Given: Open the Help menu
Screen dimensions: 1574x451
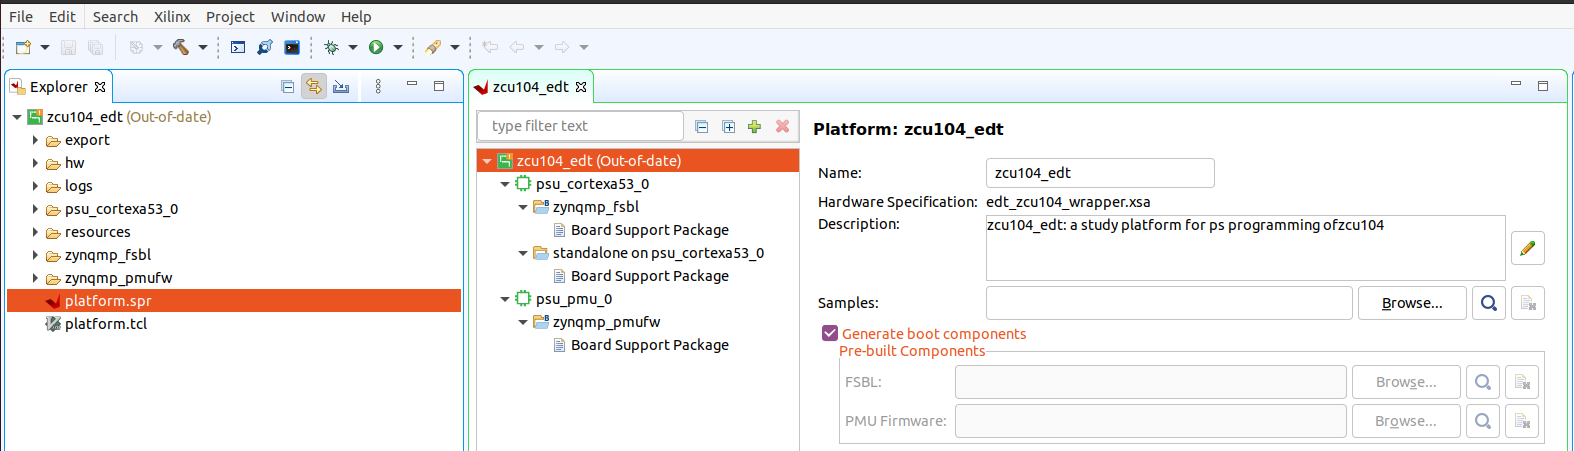Looking at the screenshot, I should coord(356,17).
